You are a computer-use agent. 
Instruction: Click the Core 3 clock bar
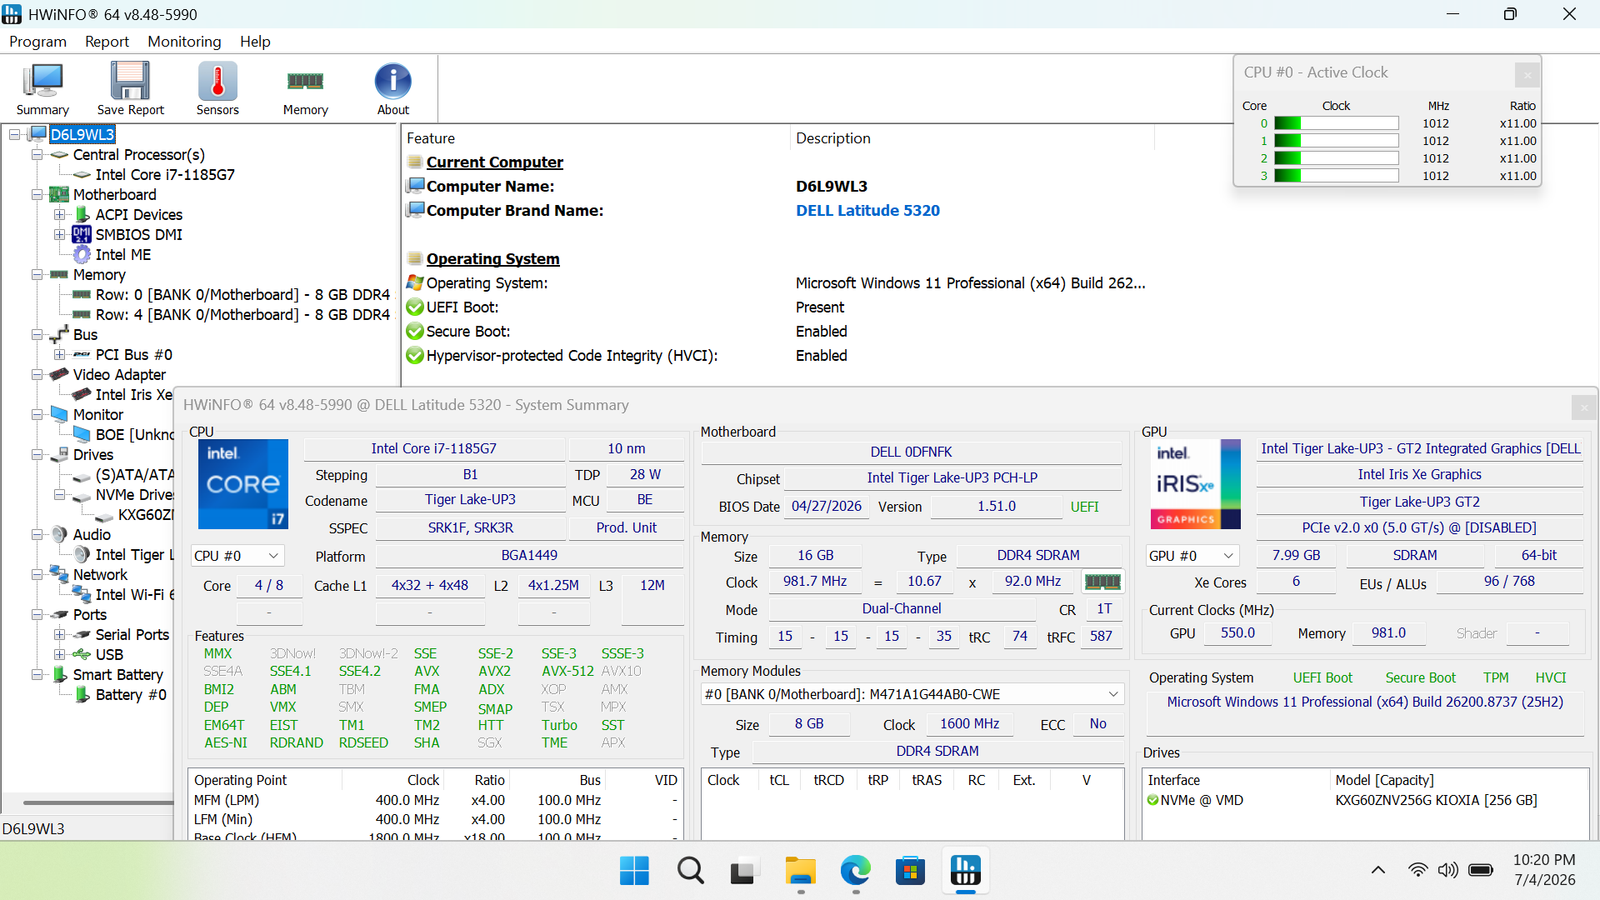(1336, 176)
